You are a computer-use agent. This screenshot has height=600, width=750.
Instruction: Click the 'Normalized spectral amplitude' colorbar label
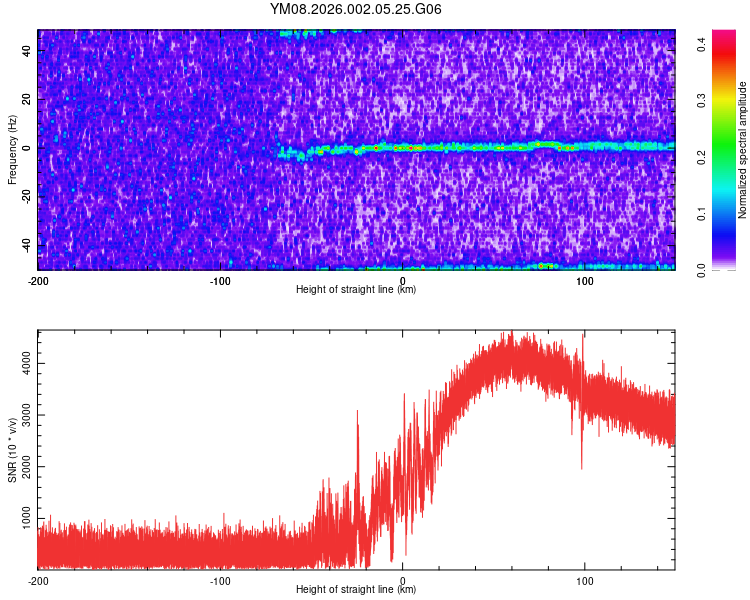tap(743, 150)
